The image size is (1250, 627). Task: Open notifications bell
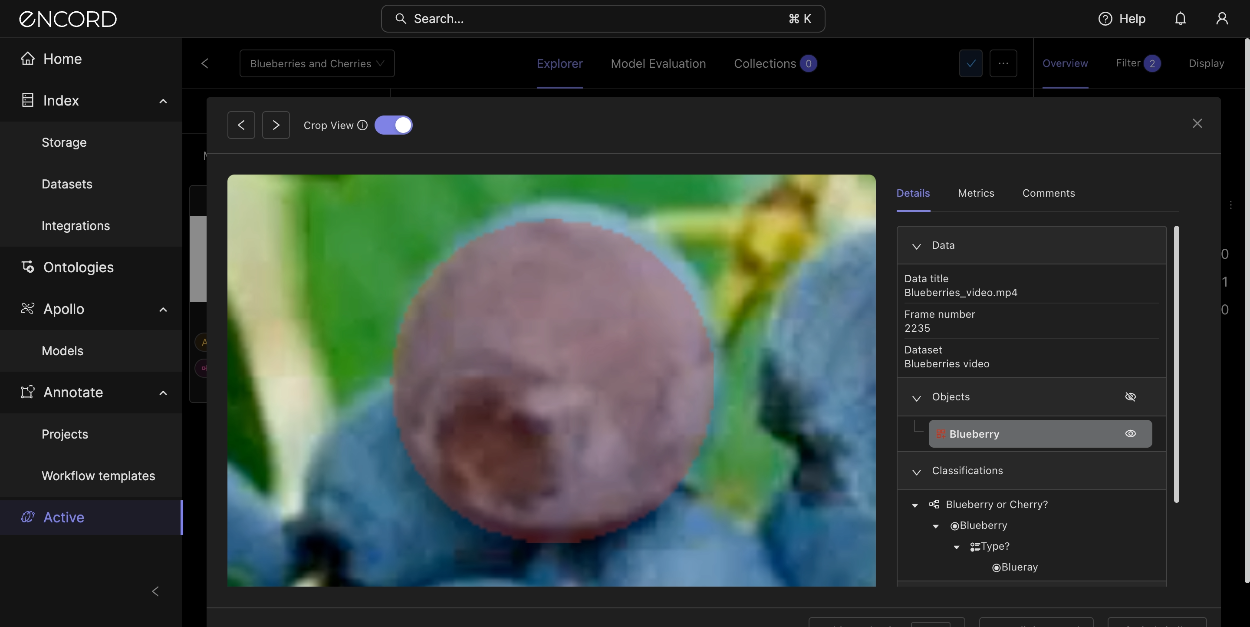coord(1181,19)
